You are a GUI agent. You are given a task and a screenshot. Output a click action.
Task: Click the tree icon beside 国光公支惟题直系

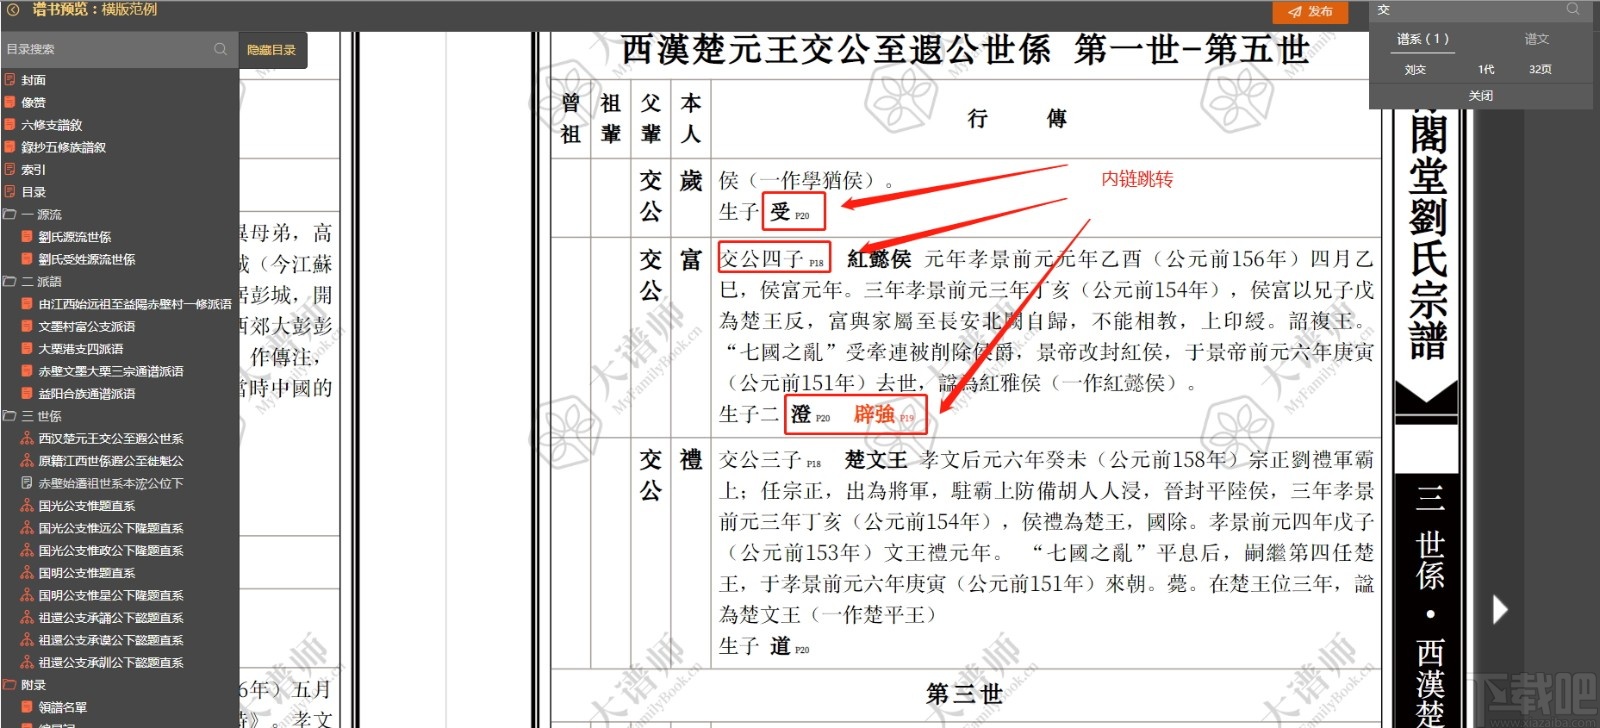pyautogui.click(x=27, y=506)
